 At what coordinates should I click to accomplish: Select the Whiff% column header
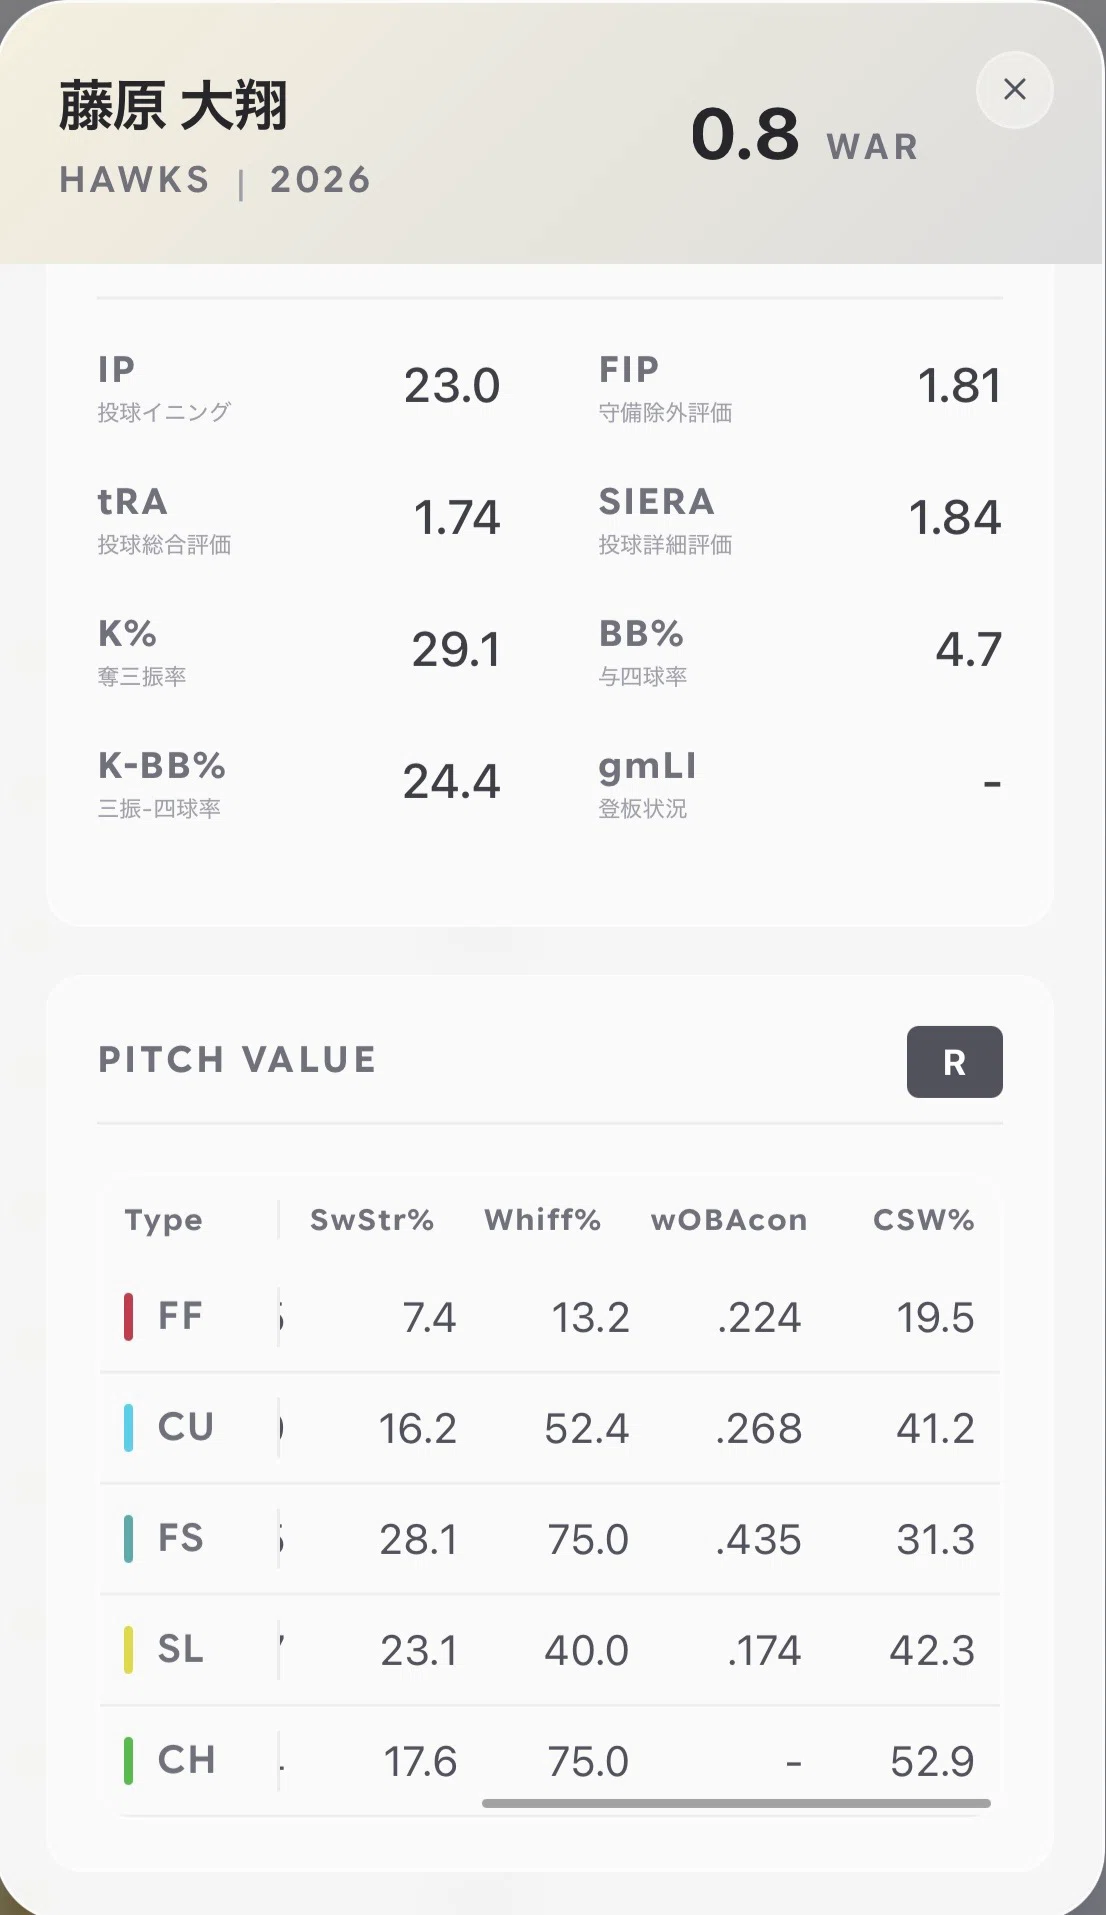tap(542, 1220)
